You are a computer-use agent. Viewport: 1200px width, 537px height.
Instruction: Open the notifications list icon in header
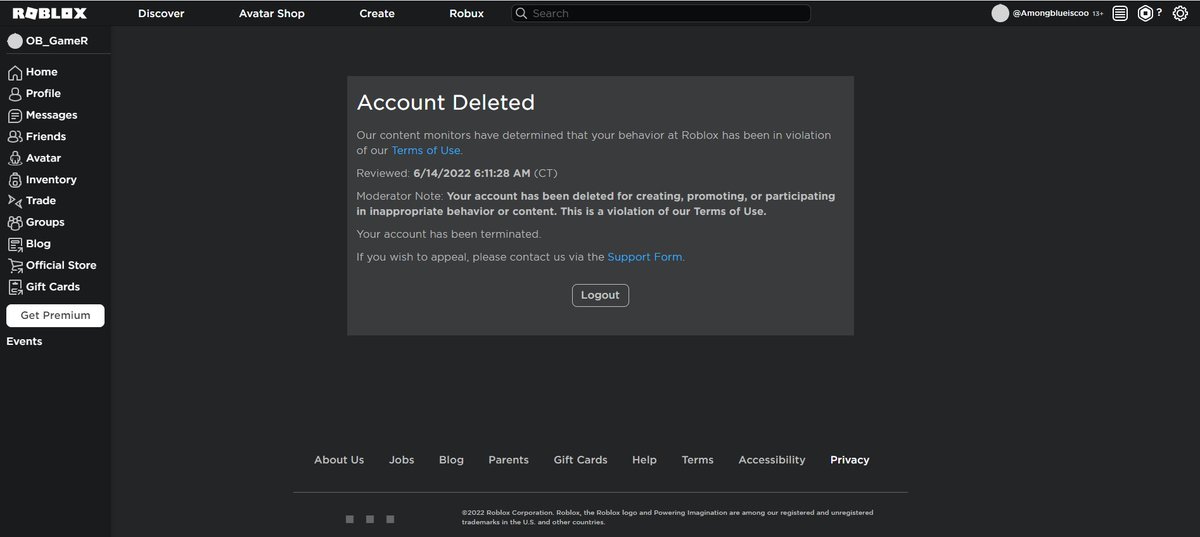coord(1120,14)
